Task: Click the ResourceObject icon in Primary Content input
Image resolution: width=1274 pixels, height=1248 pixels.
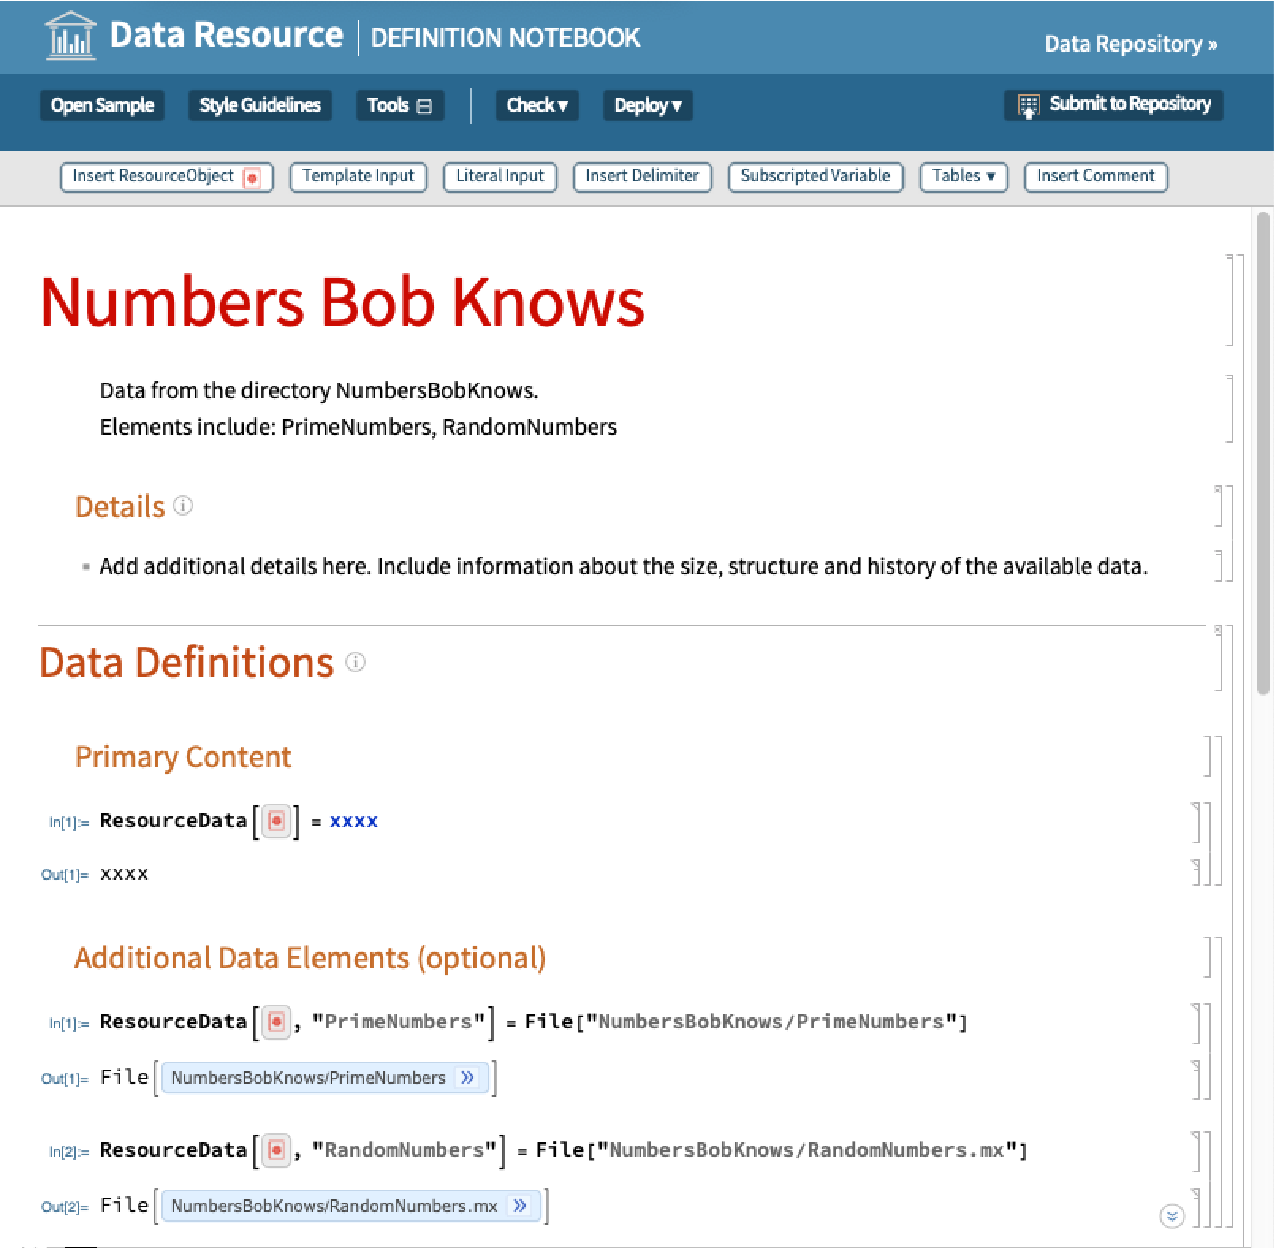Action: pos(276,822)
